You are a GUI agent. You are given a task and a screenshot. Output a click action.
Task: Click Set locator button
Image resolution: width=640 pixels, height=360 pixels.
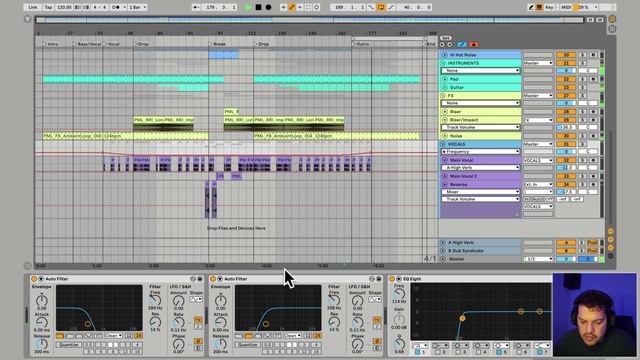(446, 38)
